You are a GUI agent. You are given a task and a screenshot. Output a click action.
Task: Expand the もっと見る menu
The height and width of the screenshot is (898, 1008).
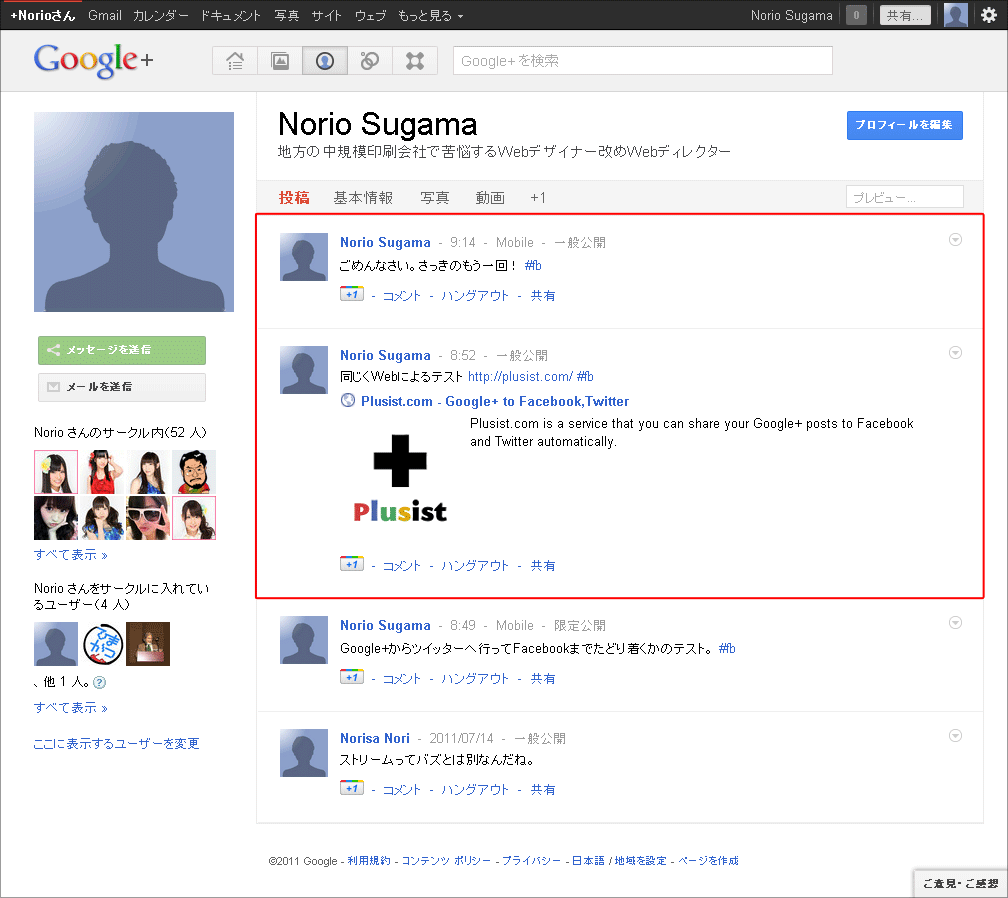click(430, 15)
